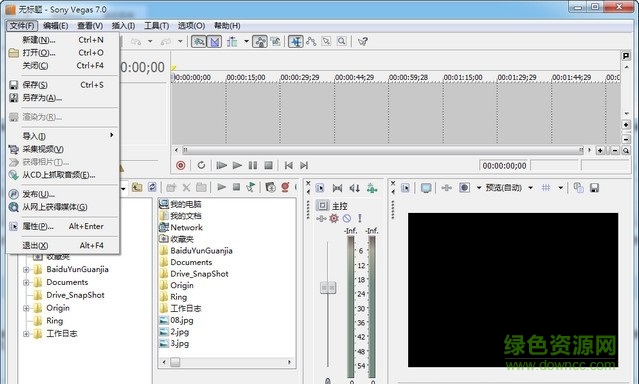Open the redo history dropdown arrow
This screenshot has width=639, height=384.
pyautogui.click(x=180, y=42)
